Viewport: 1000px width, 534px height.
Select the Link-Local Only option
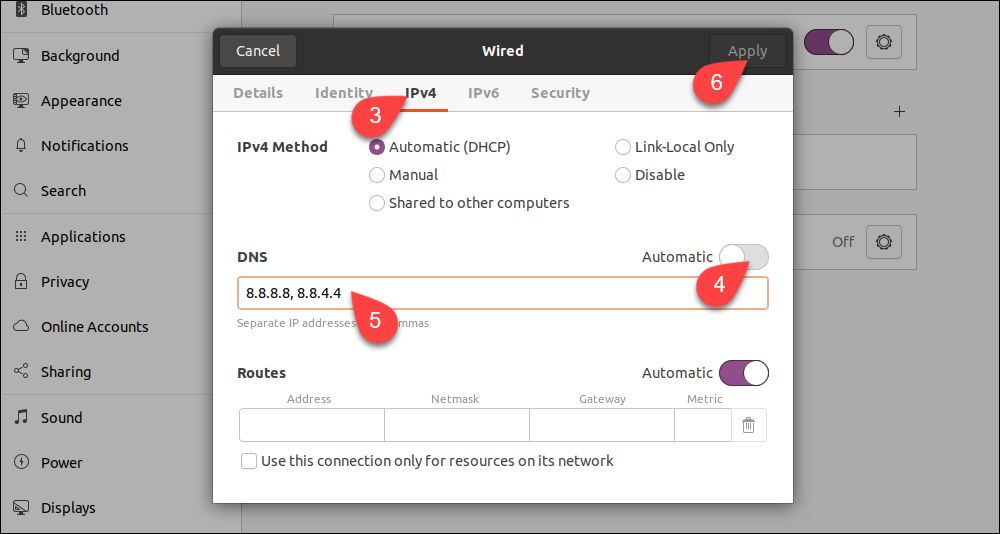(x=623, y=147)
